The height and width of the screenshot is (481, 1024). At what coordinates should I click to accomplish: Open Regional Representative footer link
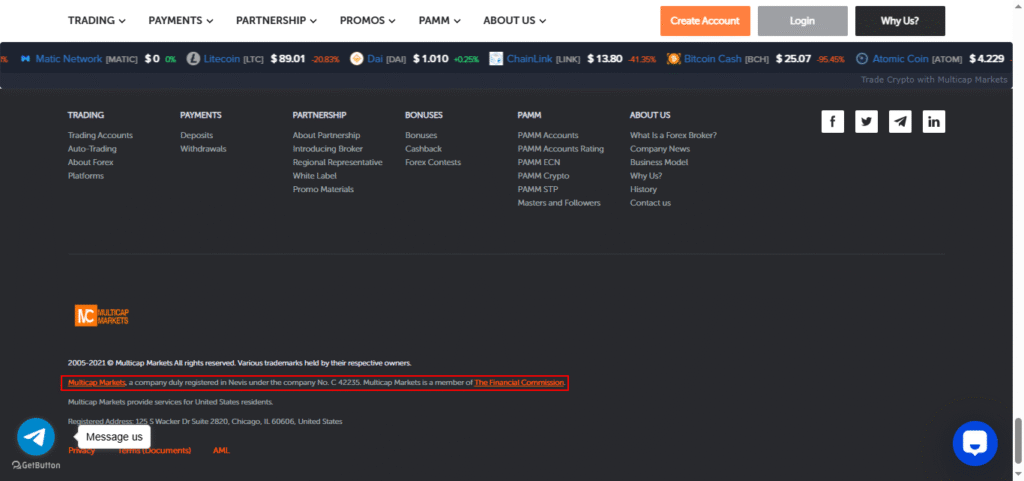coord(338,163)
